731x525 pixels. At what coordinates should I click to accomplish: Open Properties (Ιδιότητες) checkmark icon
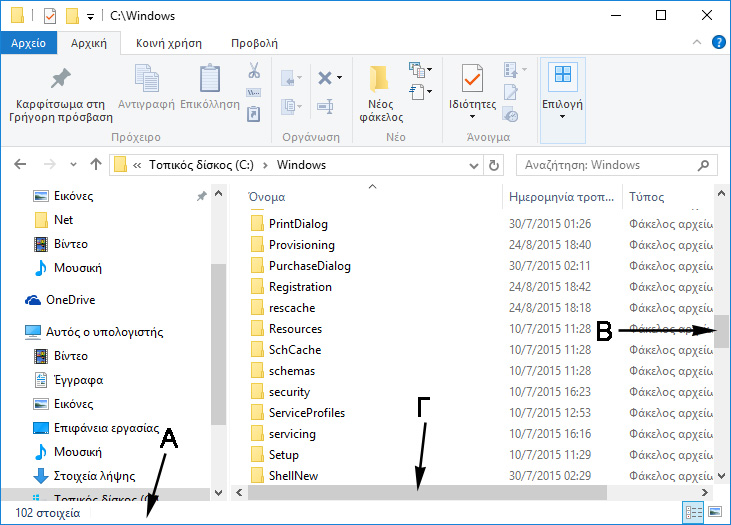(x=472, y=78)
